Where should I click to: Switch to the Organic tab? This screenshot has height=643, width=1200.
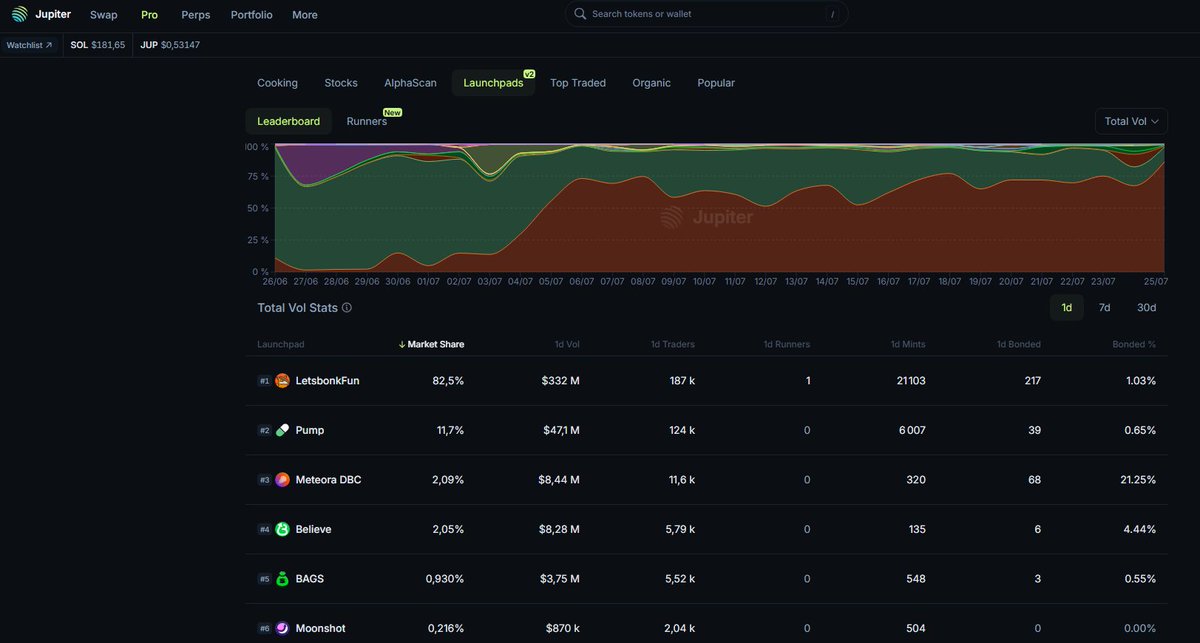pyautogui.click(x=652, y=83)
